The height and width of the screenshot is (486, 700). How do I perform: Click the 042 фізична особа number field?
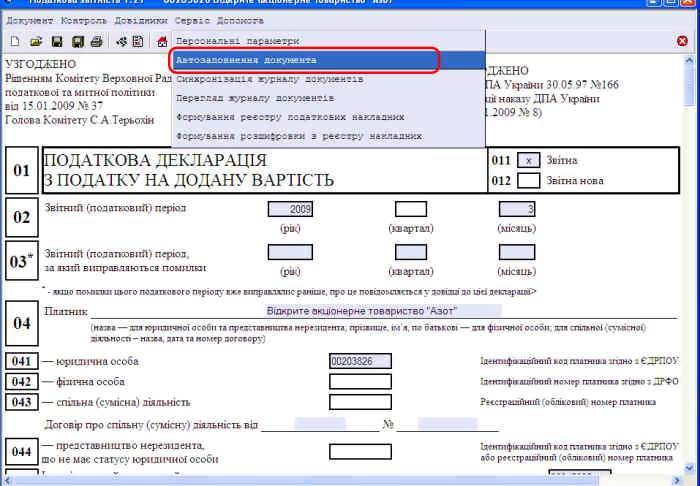point(360,382)
